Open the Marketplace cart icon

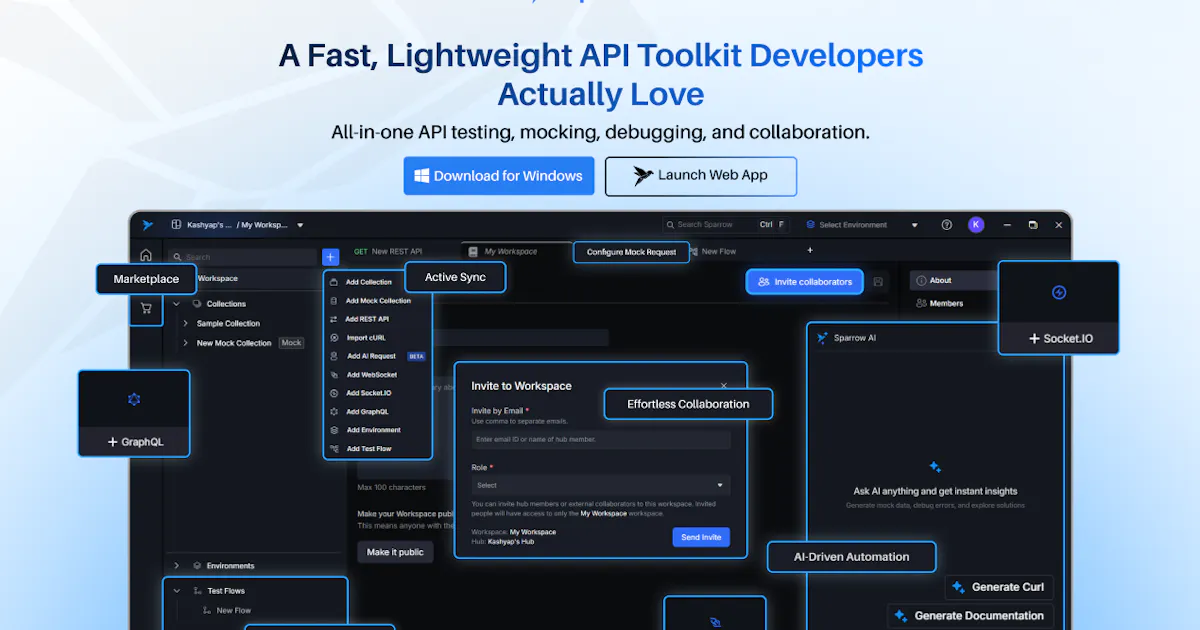click(x=146, y=308)
